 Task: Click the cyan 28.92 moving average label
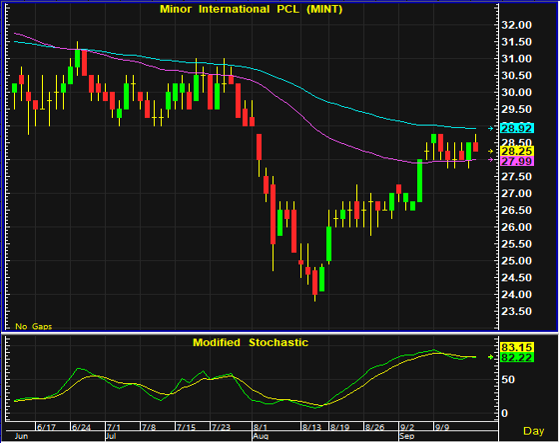coord(517,128)
